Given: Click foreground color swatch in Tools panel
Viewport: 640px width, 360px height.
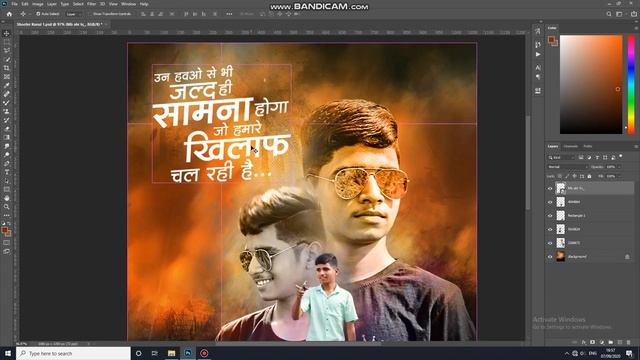Looking at the screenshot, I should 4,231.
